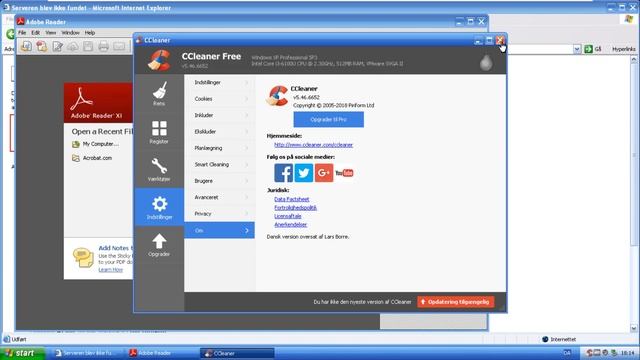Select Inkluder settings submenu item
640x360 pixels.
tap(220, 115)
